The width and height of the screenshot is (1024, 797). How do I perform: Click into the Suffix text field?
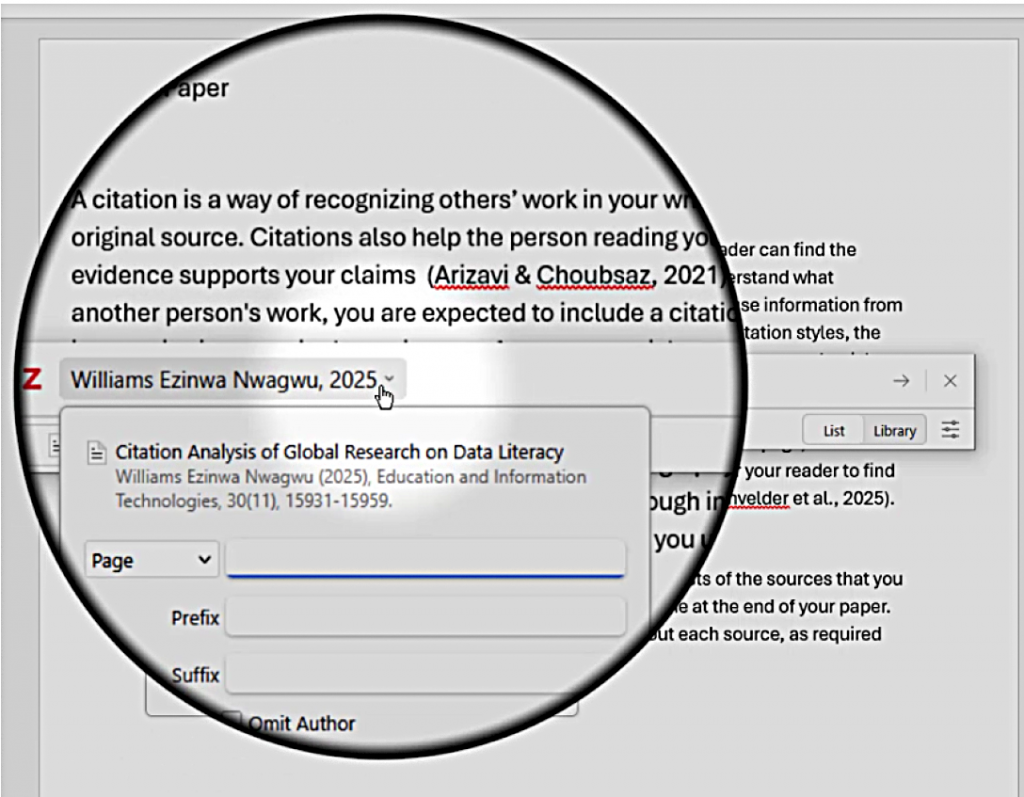tap(425, 675)
